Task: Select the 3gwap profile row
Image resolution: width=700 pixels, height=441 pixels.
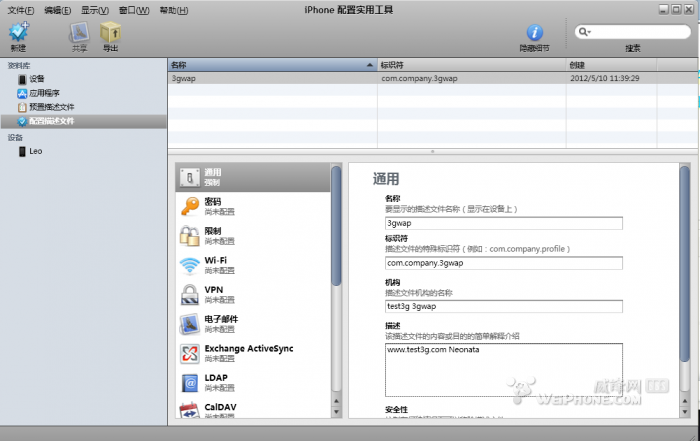Action: click(x=433, y=78)
